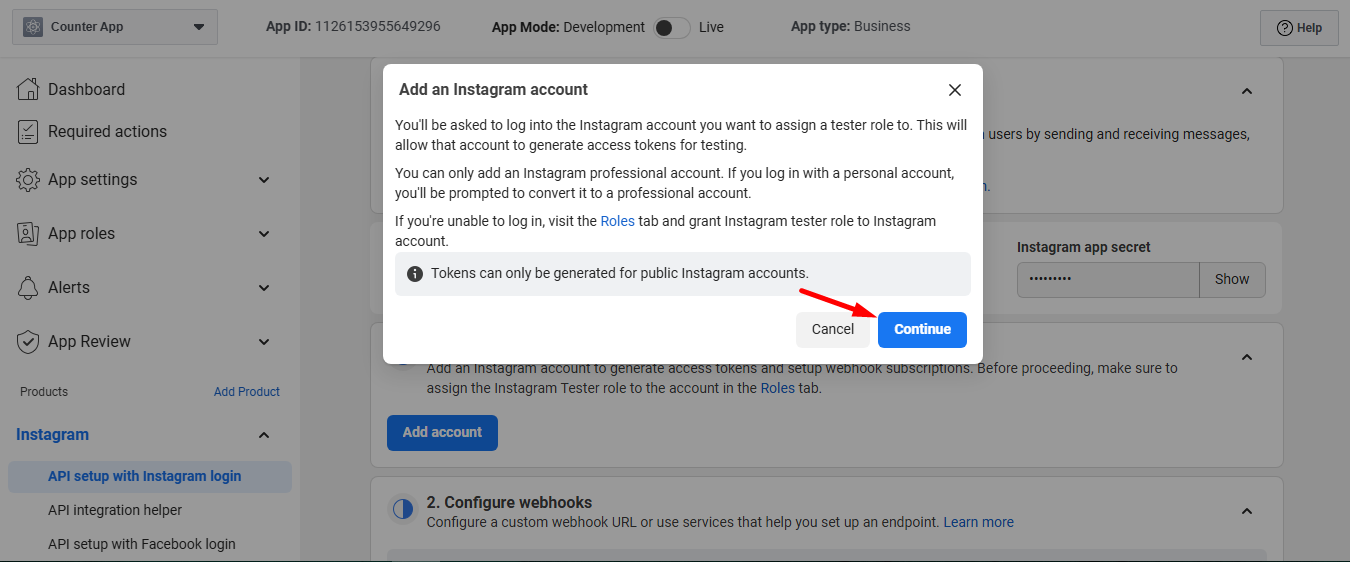Viewport: 1350px width, 562px height.
Task: Continue adding the Instagram account
Action: point(922,330)
